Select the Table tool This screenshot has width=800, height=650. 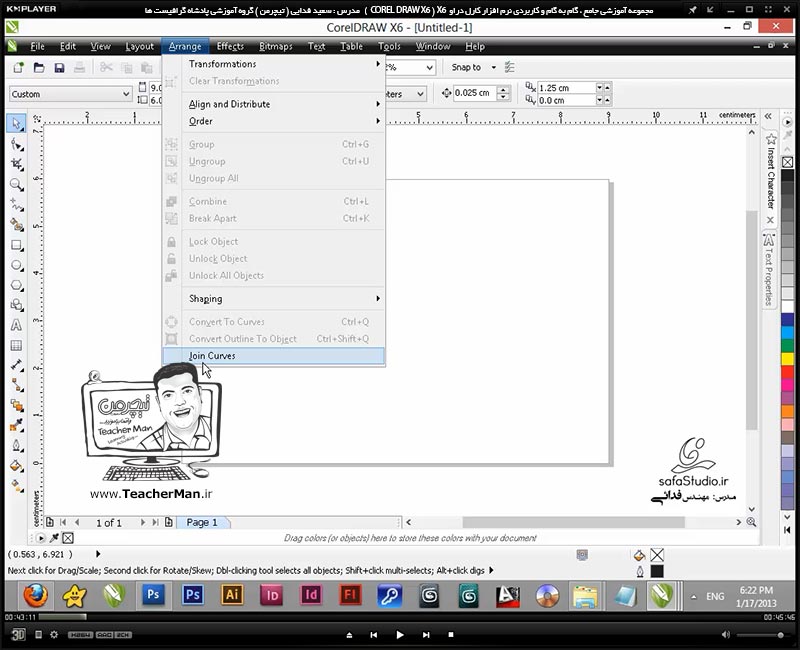coord(17,345)
